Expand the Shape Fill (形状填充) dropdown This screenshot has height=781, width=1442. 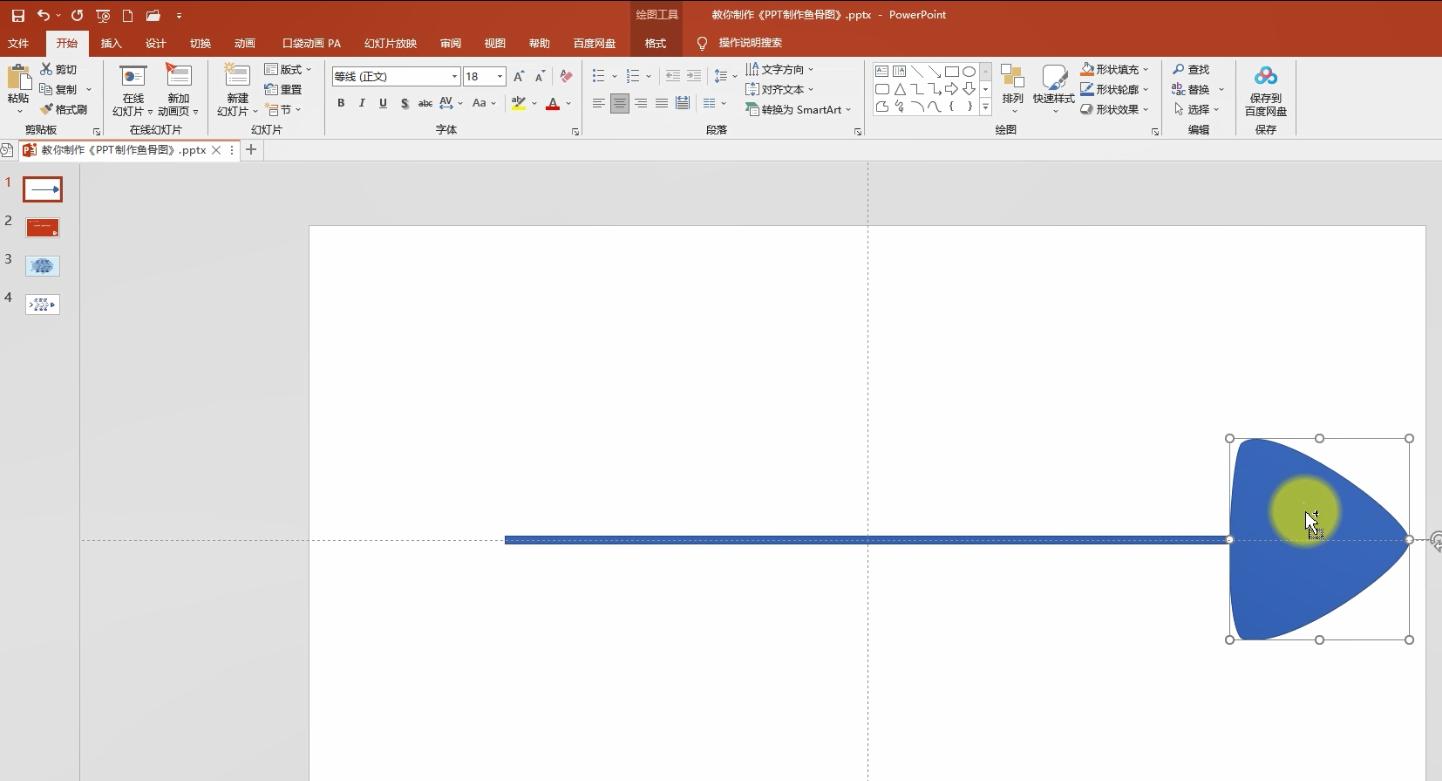(1145, 69)
